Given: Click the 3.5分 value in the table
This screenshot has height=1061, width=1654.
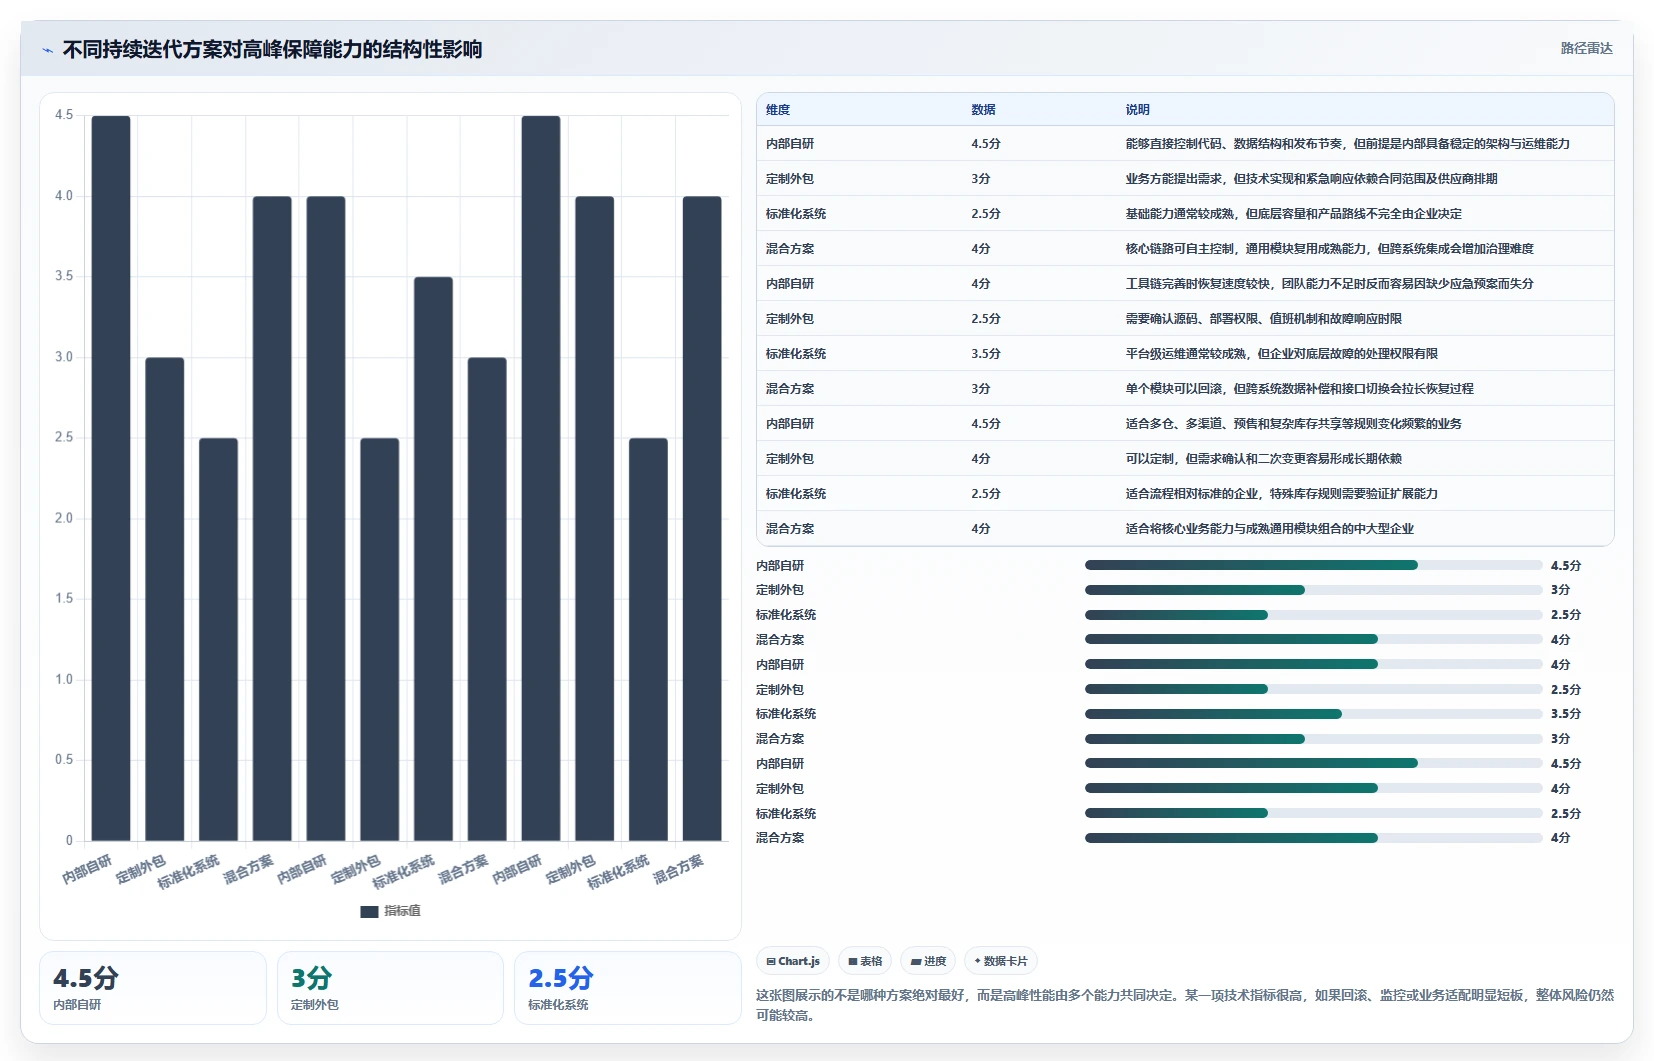Looking at the screenshot, I should (x=985, y=354).
